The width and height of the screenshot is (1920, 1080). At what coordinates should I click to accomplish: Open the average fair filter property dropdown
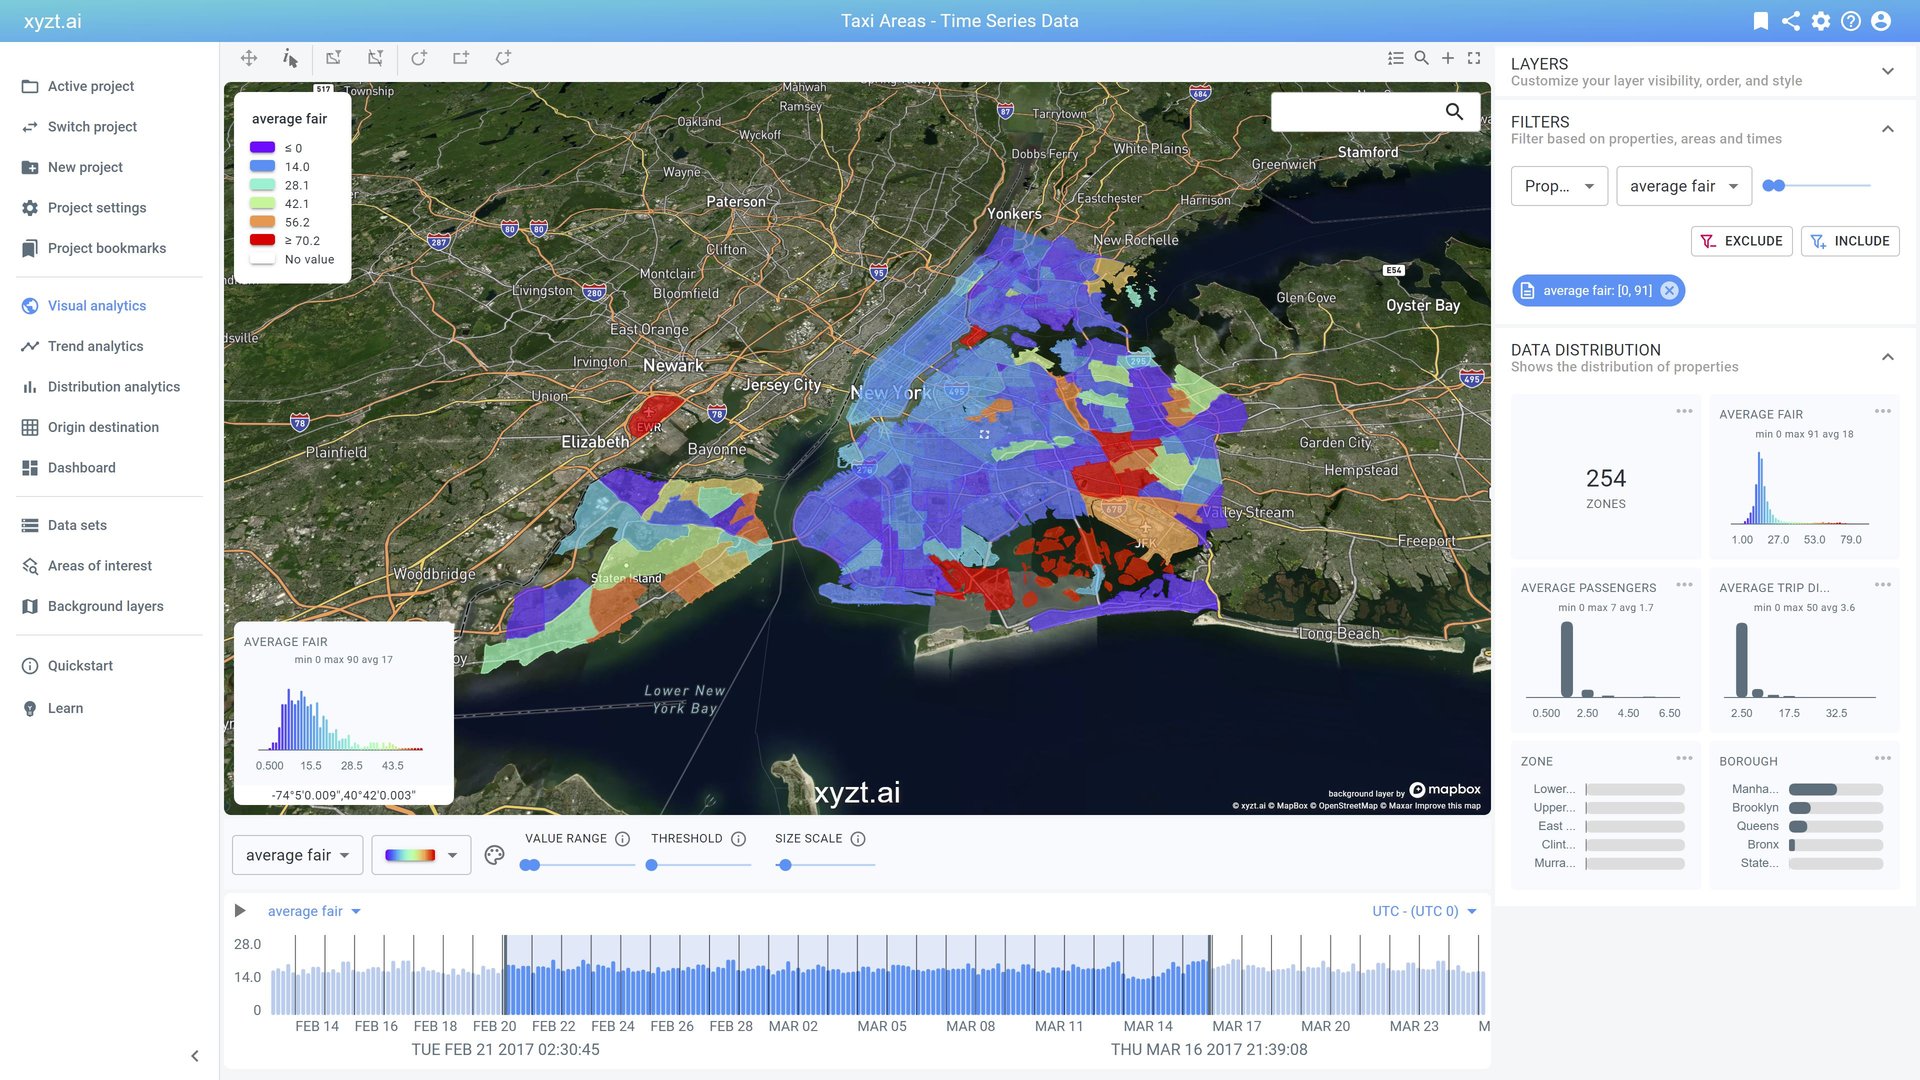click(1683, 186)
